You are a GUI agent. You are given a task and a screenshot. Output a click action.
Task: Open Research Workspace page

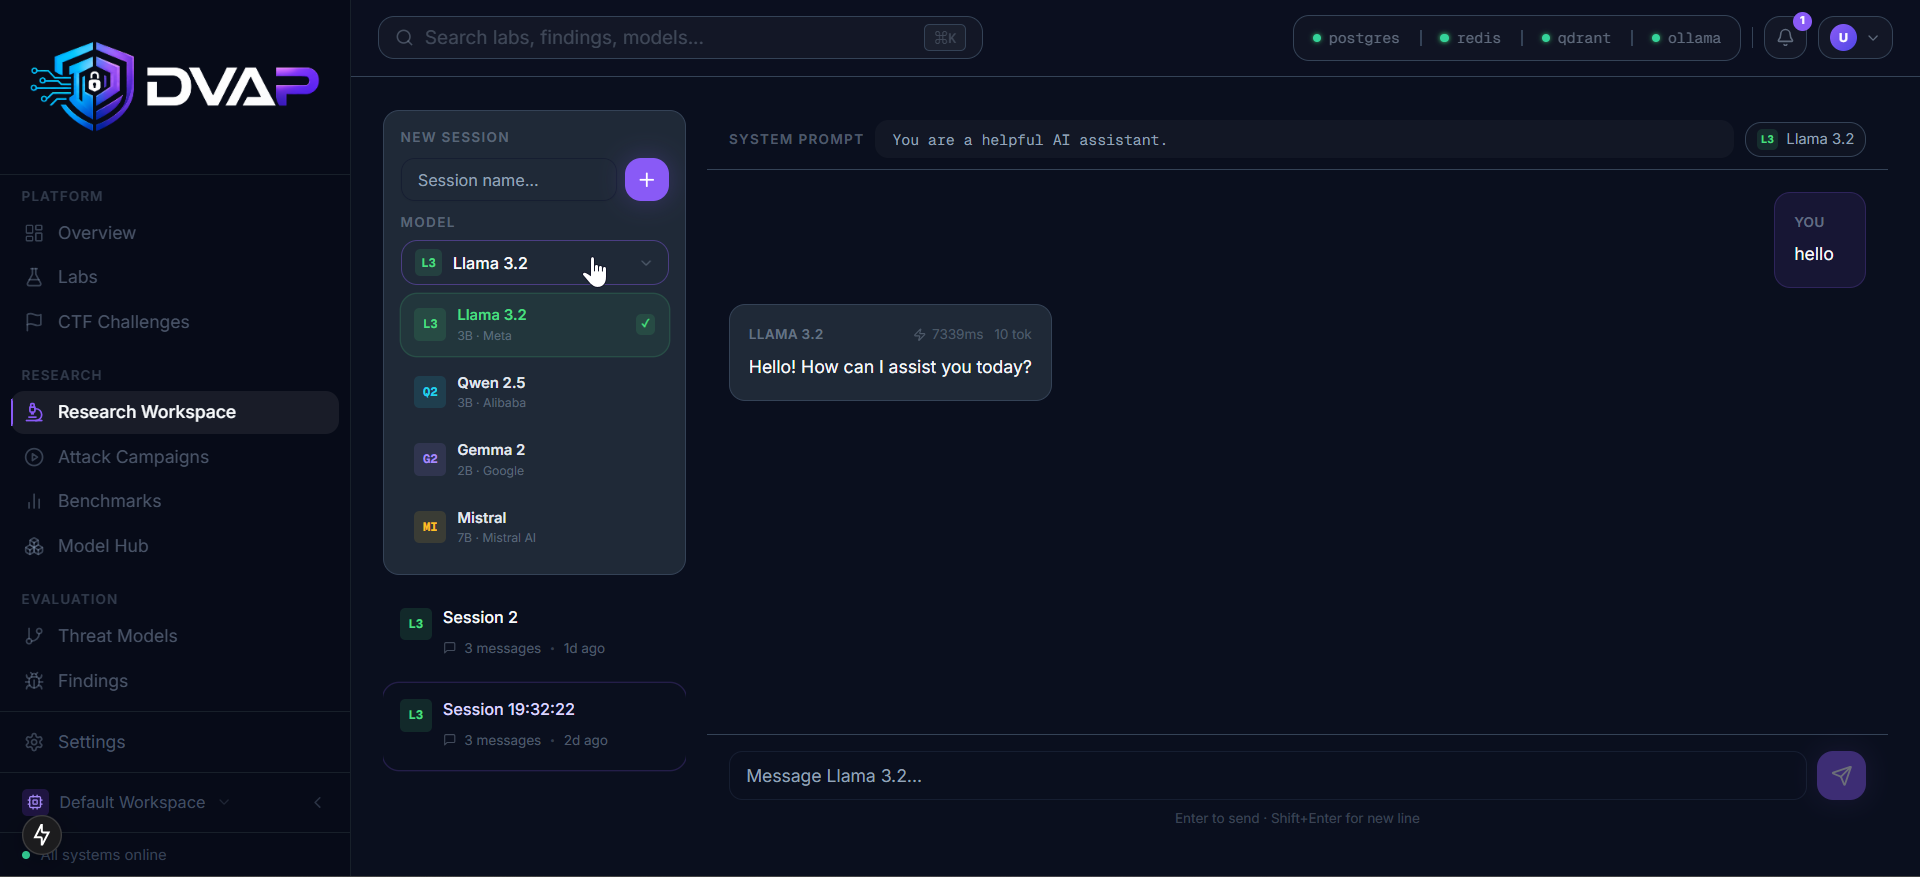click(175, 412)
